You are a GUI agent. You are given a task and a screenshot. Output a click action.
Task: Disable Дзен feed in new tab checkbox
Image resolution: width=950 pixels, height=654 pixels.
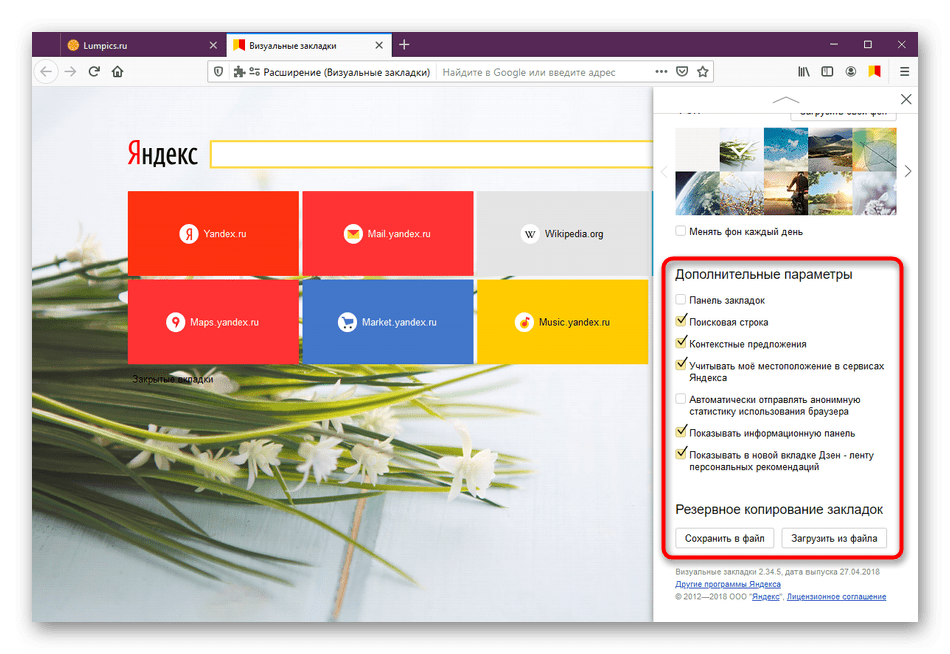(681, 453)
